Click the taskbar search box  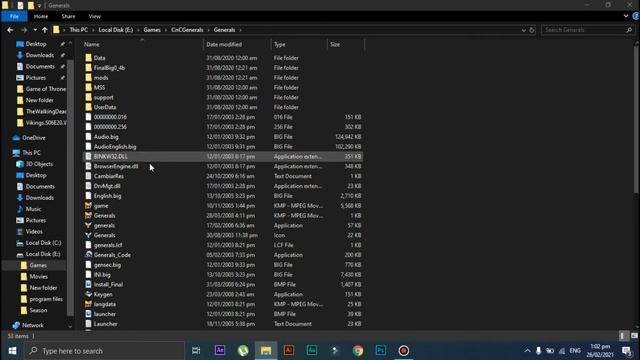point(104,351)
